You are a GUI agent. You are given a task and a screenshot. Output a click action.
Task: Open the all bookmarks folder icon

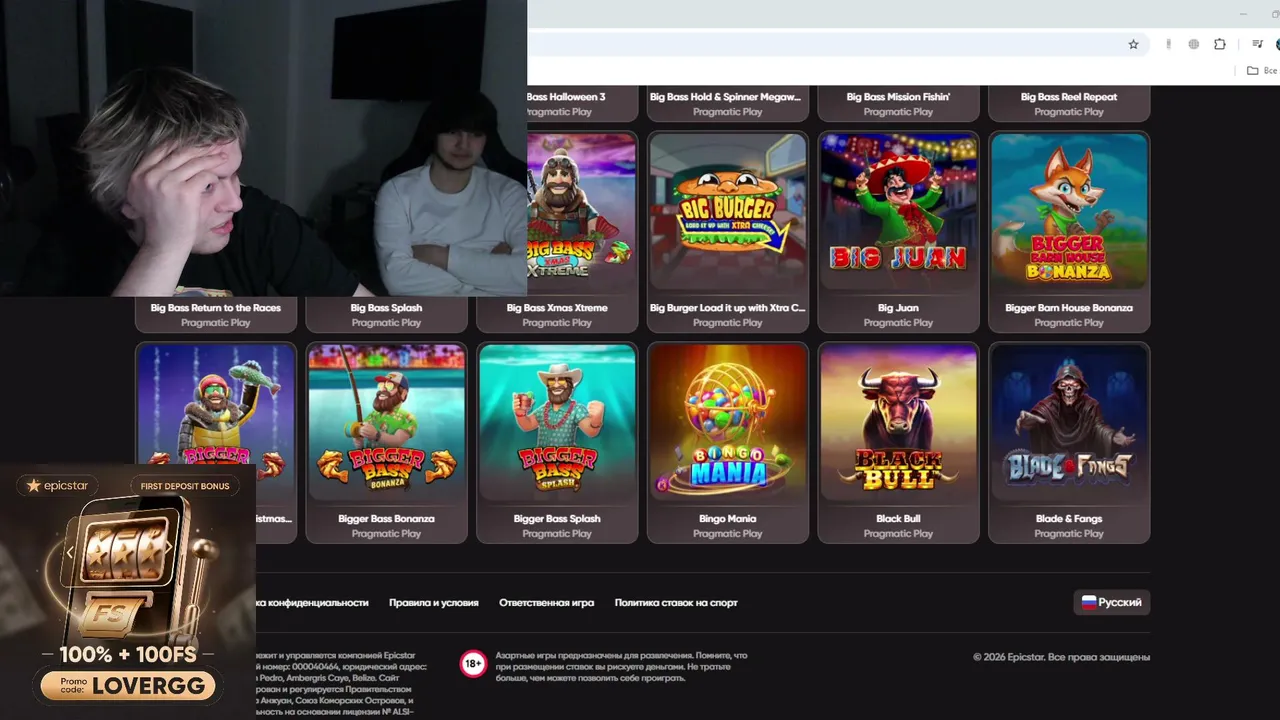tap(1252, 71)
